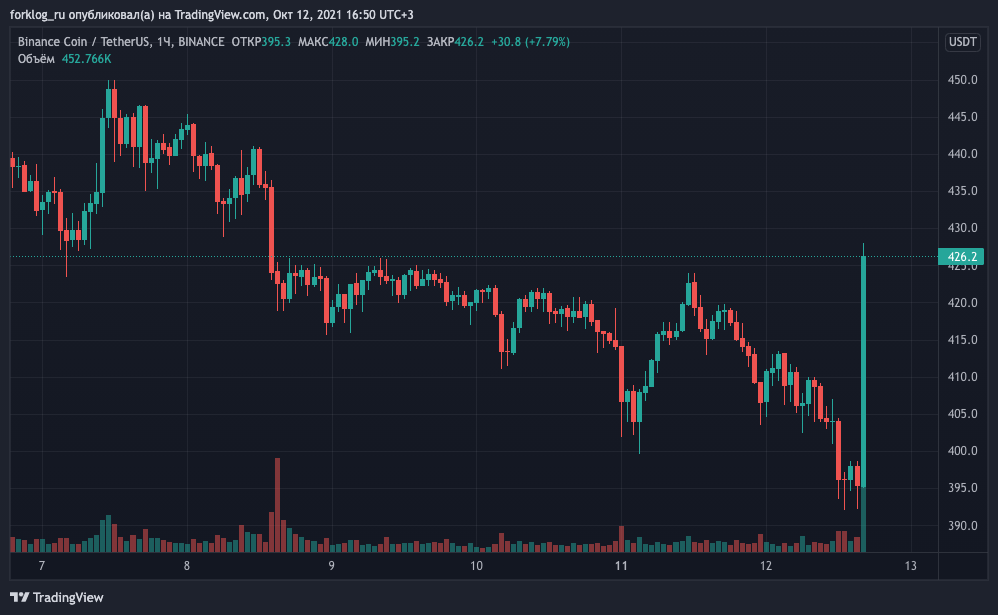Image resolution: width=998 pixels, height=615 pixels.
Task: Click the 390.0 price axis label
Action: pos(962,526)
